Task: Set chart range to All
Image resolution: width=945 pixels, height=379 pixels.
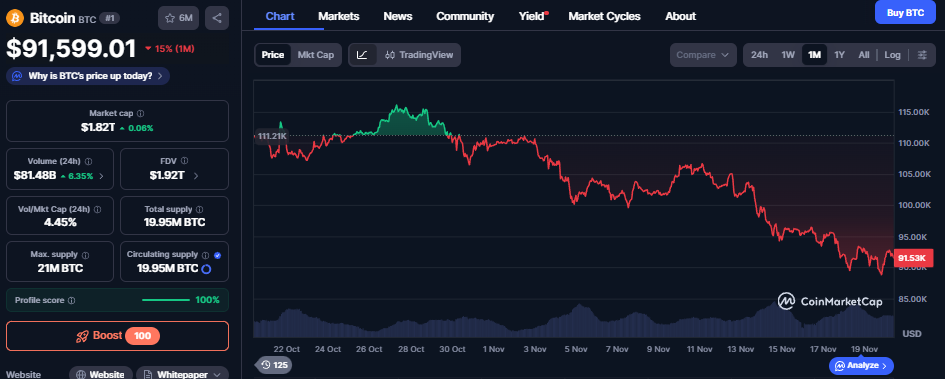Action: [864, 55]
